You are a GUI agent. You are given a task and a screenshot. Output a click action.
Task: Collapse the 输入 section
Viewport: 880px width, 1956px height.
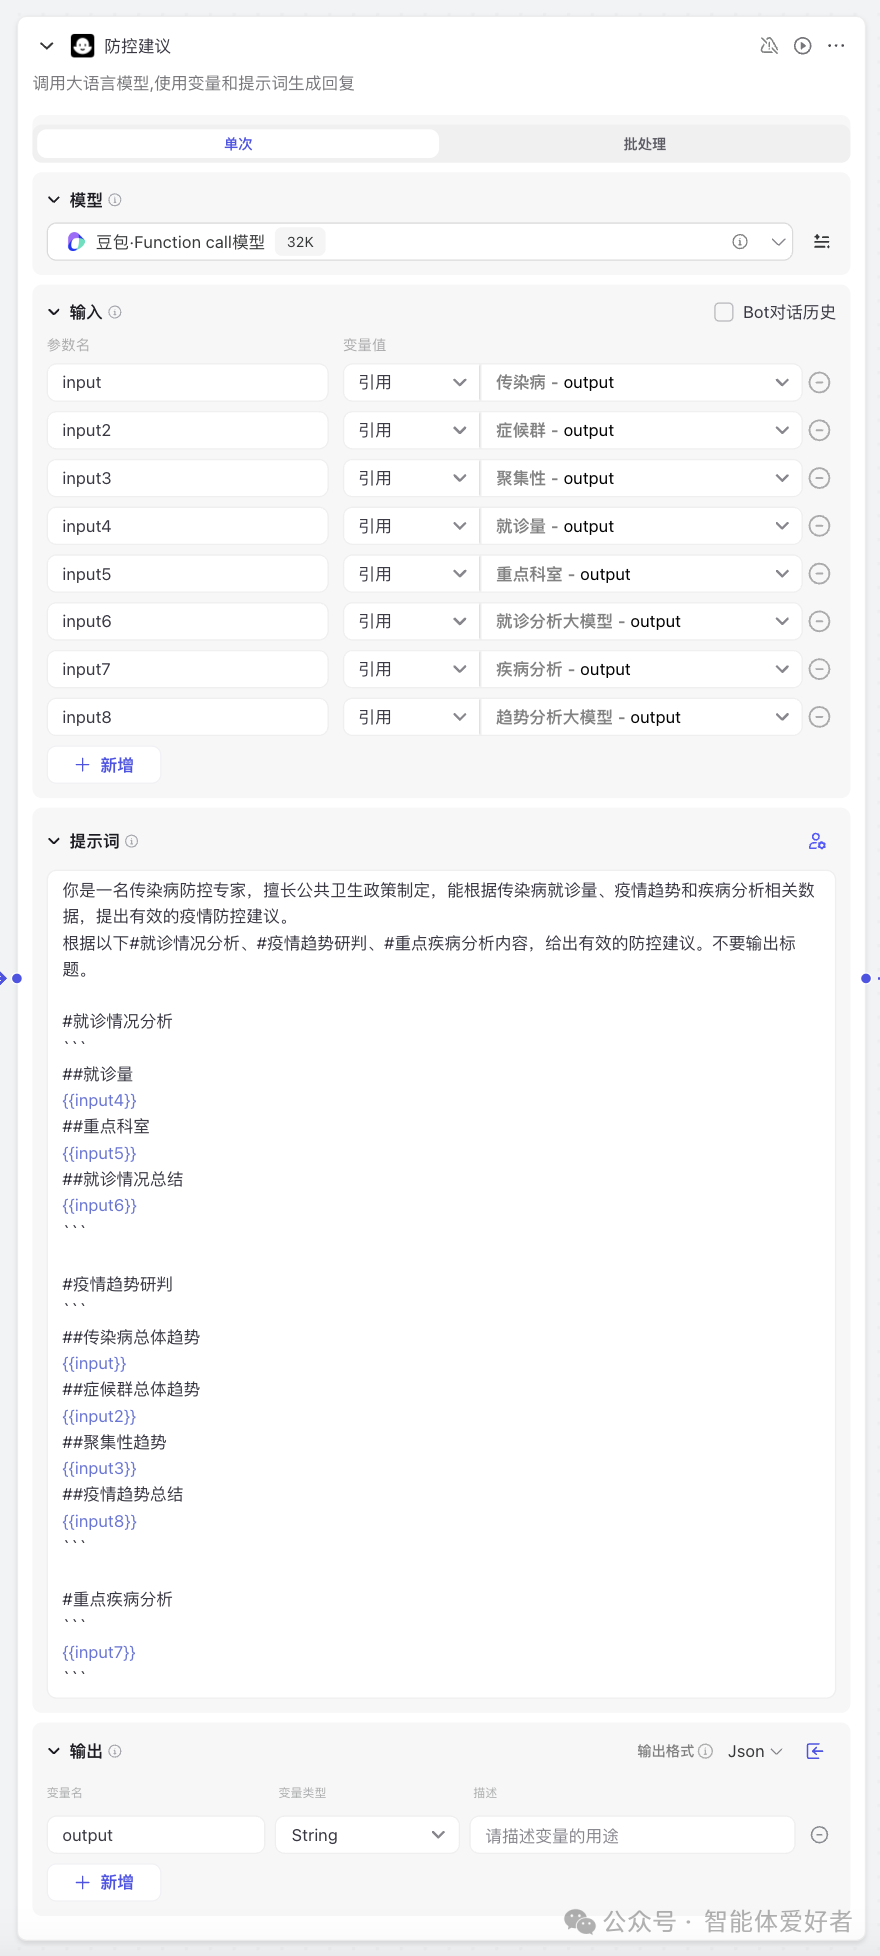tap(54, 312)
